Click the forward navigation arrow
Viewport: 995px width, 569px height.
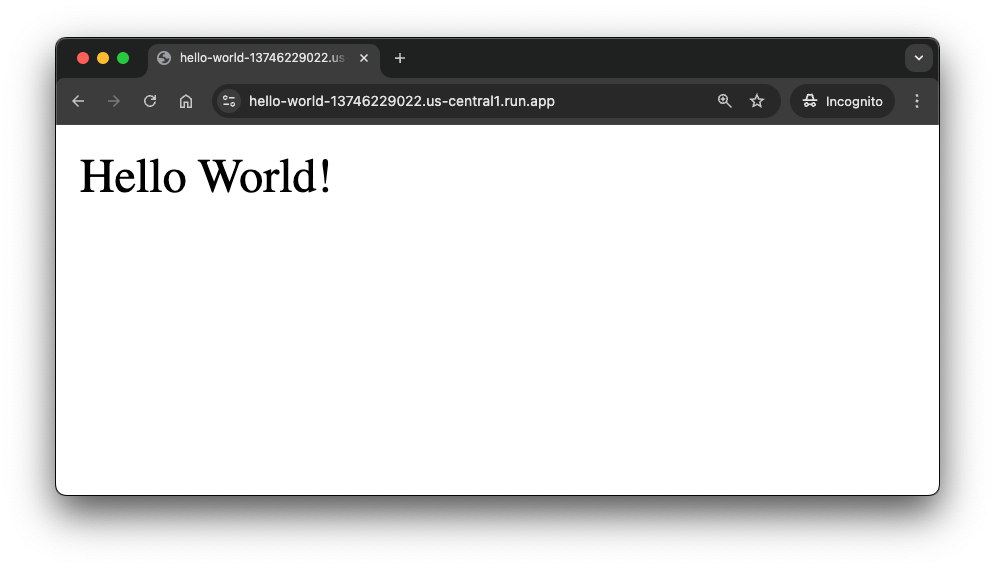(x=114, y=101)
